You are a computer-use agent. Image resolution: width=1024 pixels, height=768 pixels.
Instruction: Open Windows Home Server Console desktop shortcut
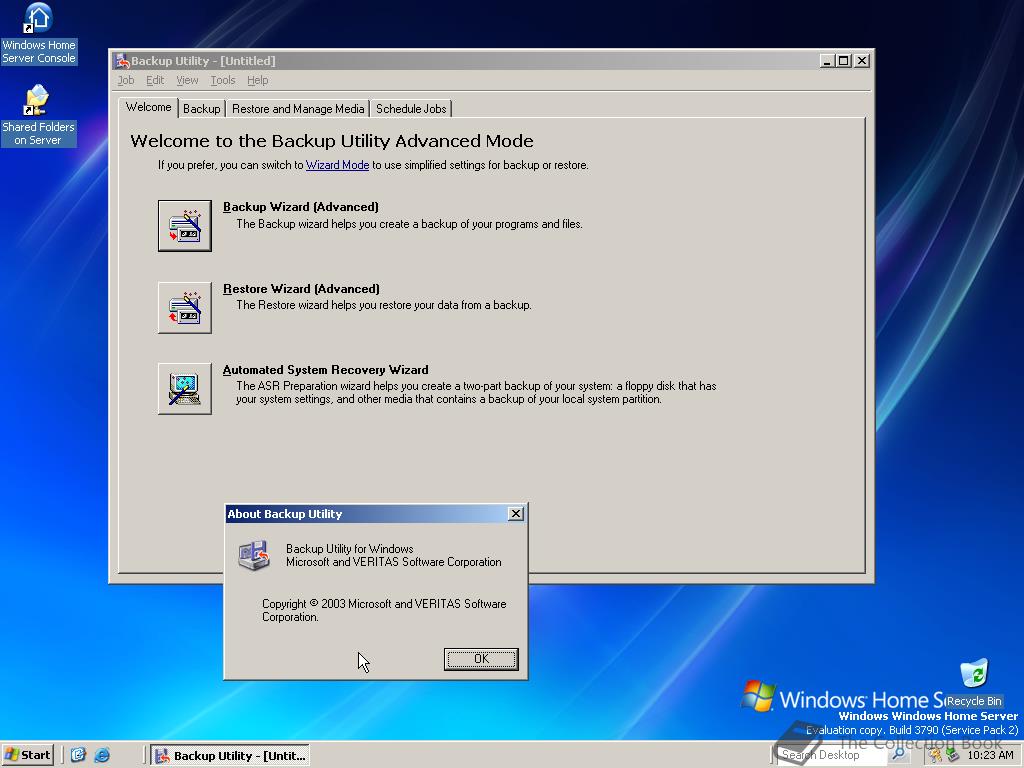coord(39,33)
